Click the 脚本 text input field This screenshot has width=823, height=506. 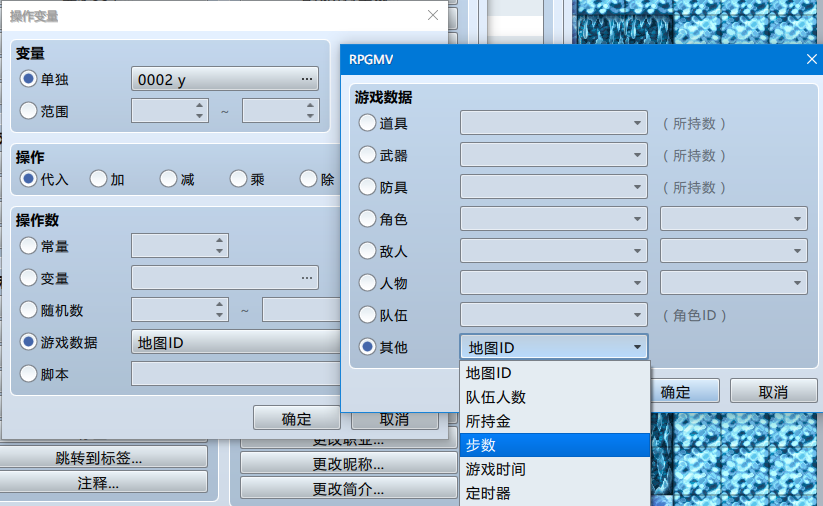point(236,374)
